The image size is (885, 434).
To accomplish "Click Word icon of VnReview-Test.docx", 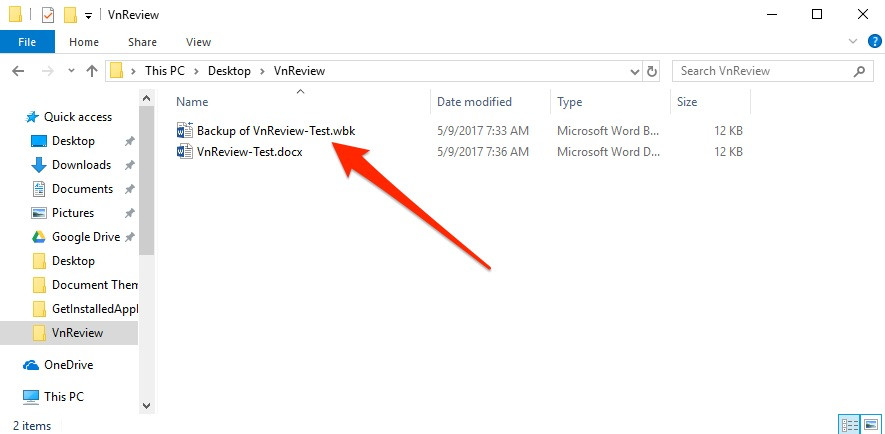I will point(185,152).
